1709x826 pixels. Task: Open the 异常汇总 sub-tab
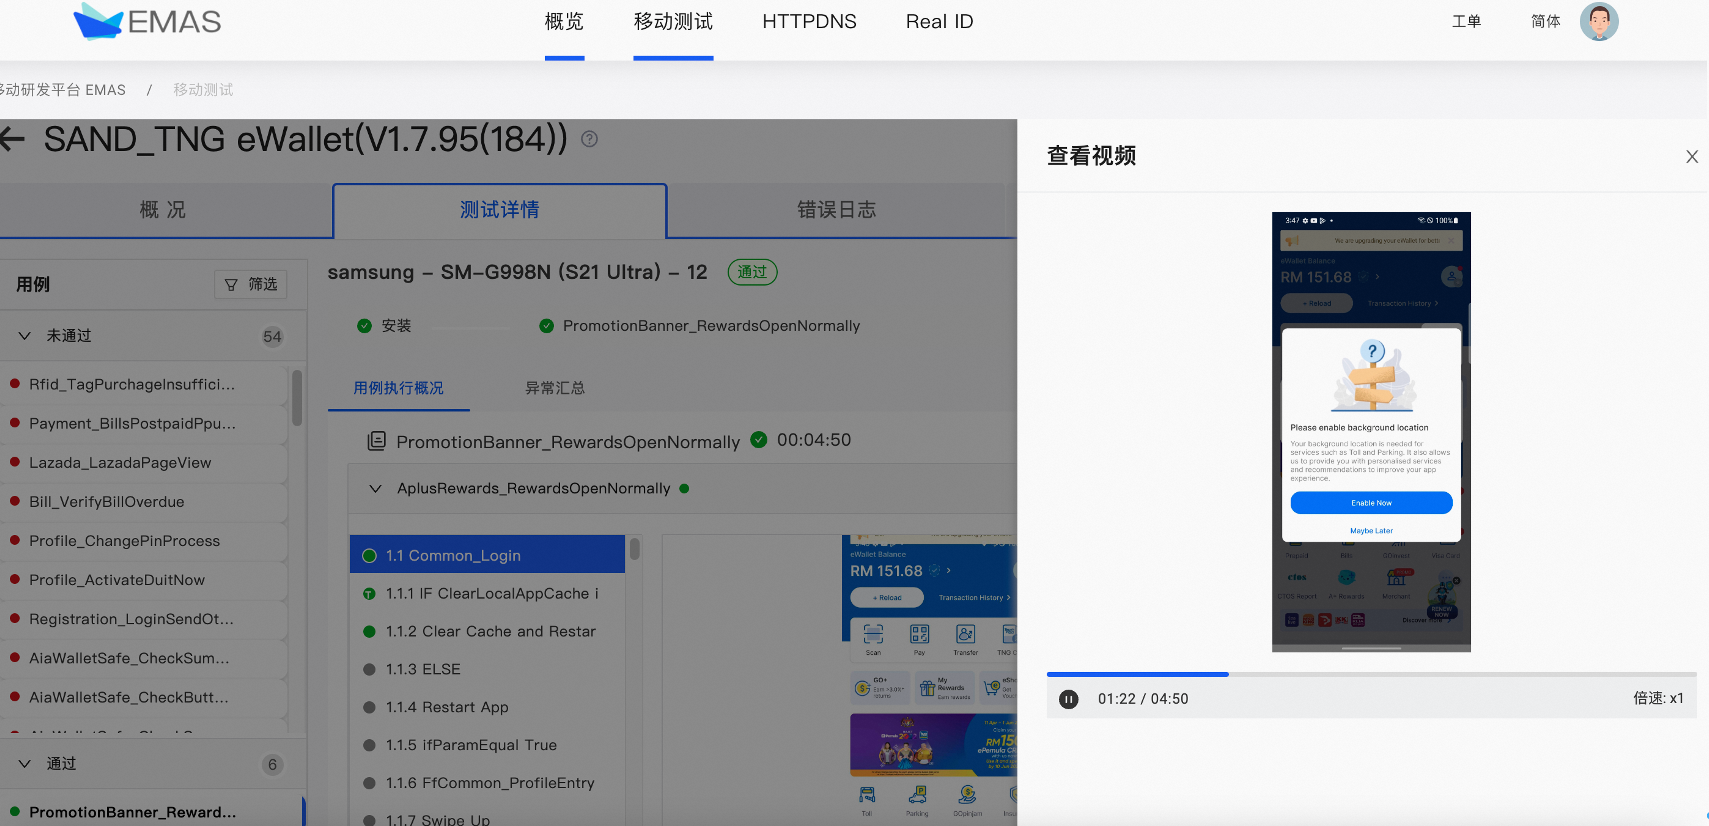(555, 388)
